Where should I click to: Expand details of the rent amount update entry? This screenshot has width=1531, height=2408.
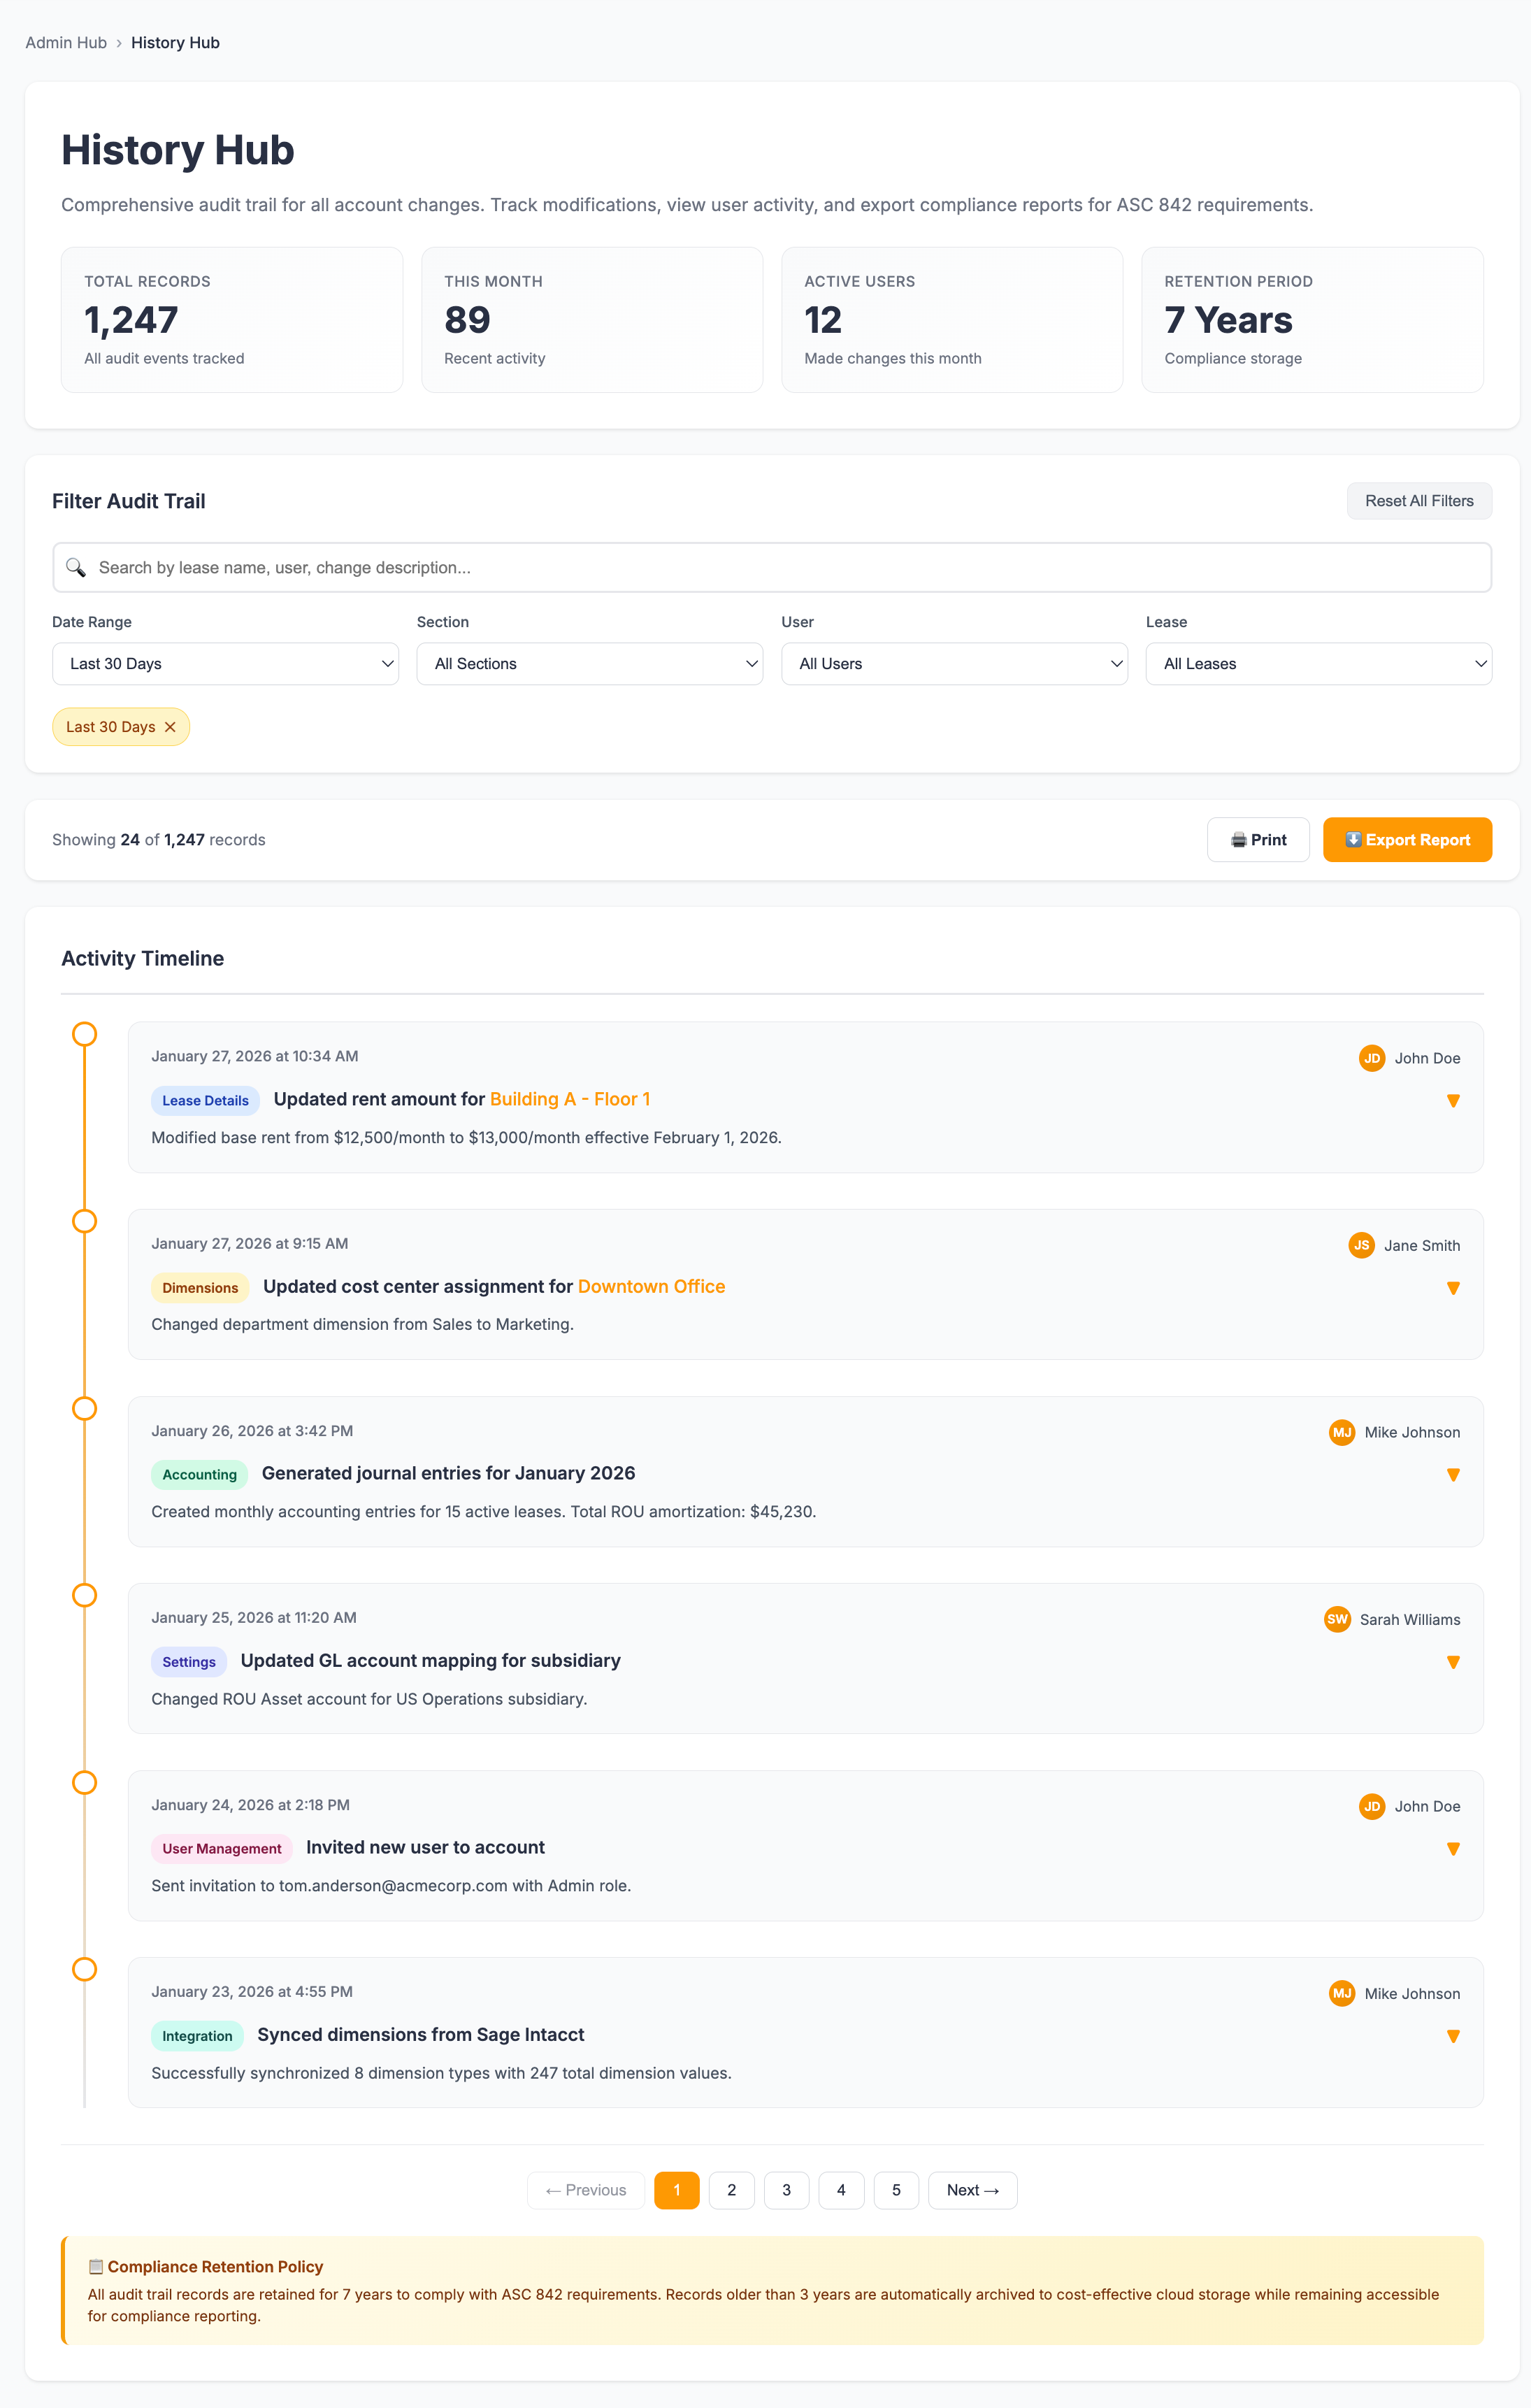(1453, 1100)
